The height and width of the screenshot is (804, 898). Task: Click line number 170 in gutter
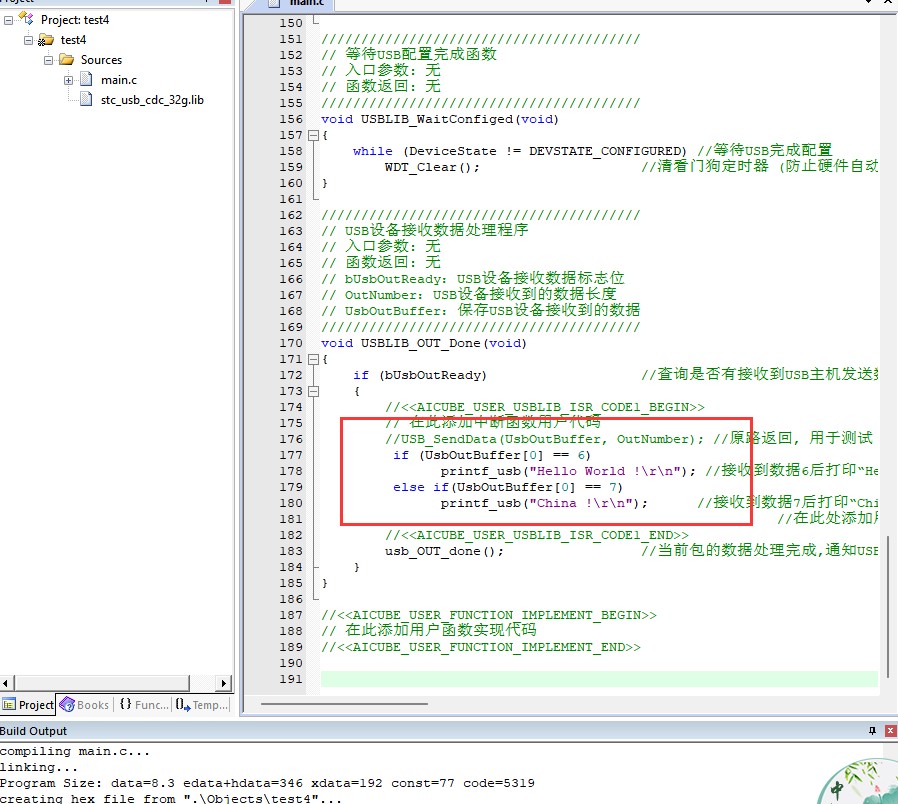point(291,343)
